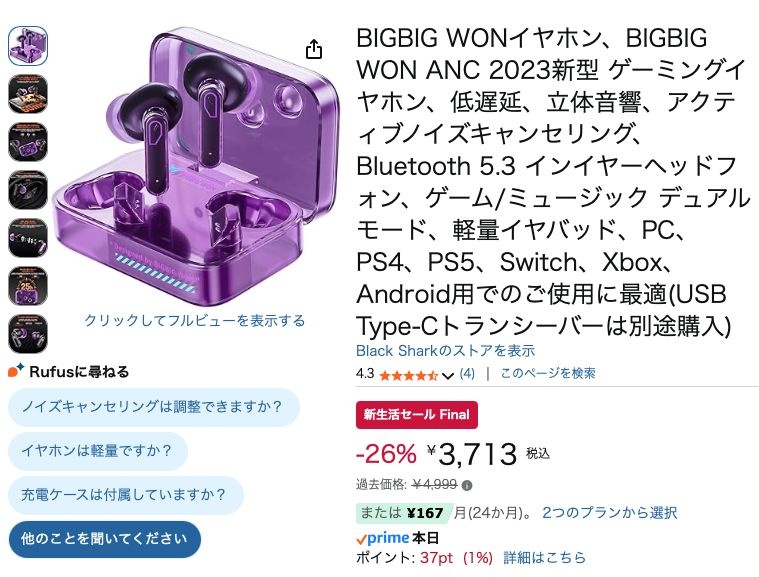Select the first purple earbuds case thumbnail
Image resolution: width=759 pixels, height=577 pixels.
click(28, 45)
